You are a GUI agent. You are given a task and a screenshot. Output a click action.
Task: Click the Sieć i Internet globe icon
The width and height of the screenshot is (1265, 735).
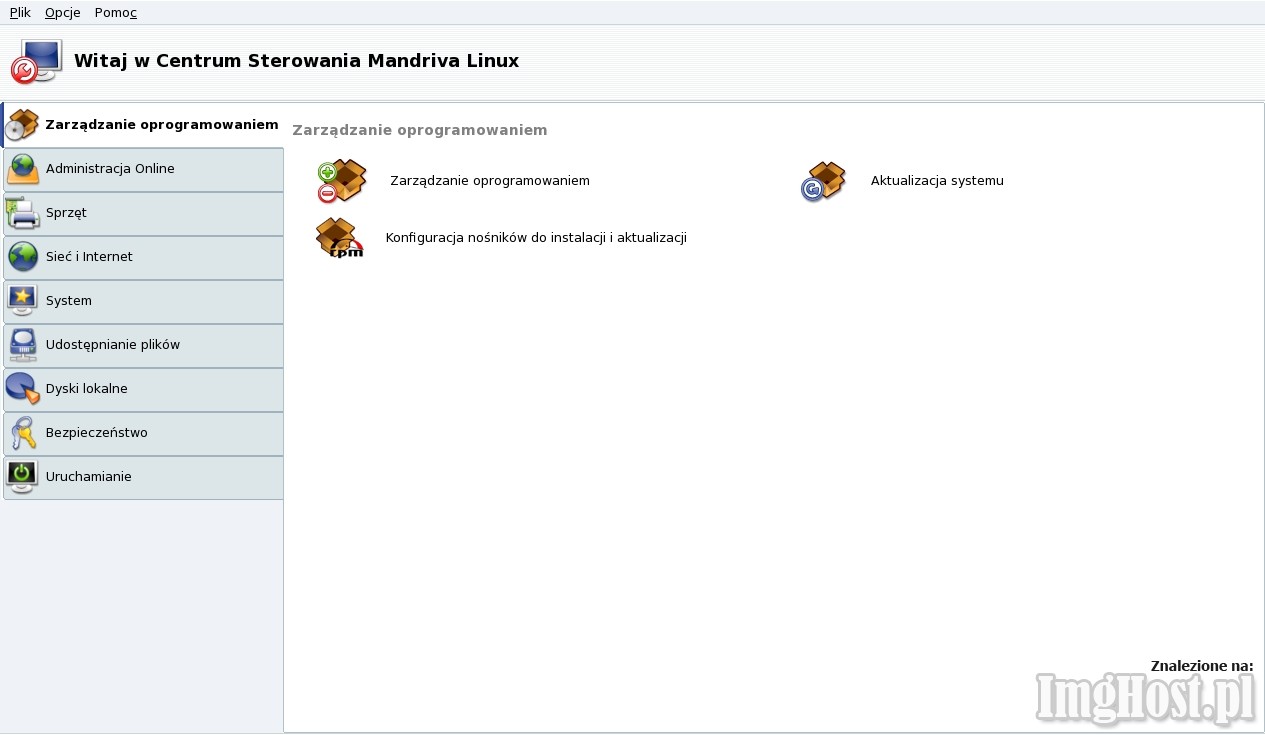[x=22, y=257]
